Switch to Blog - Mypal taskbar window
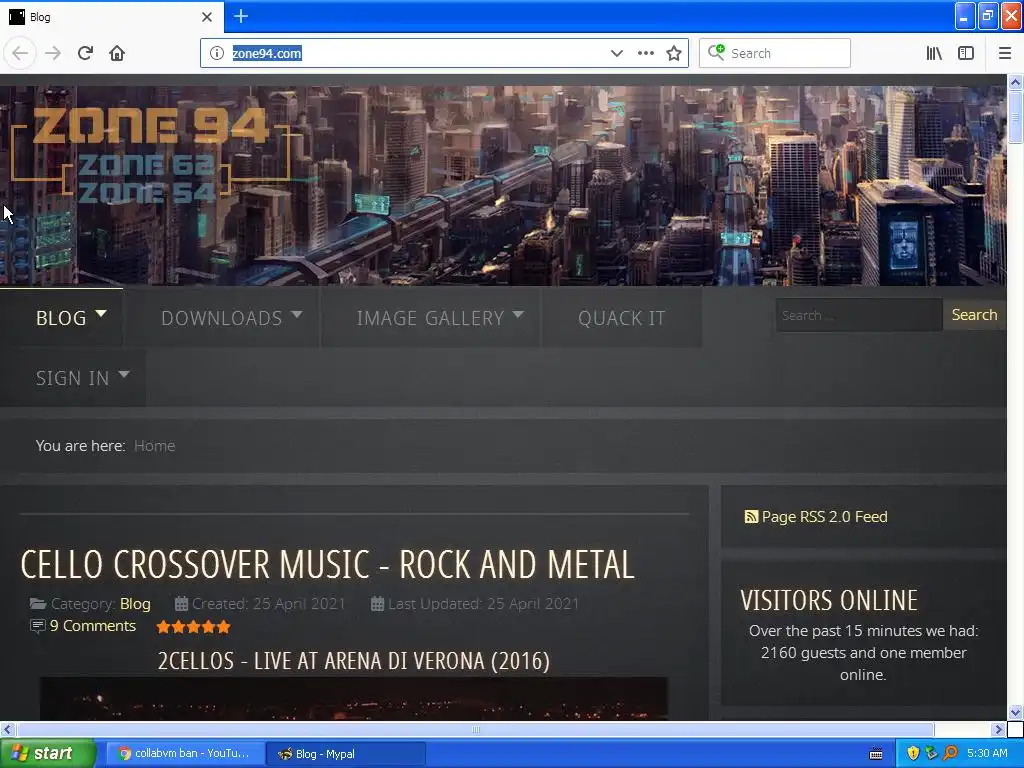Image resolution: width=1024 pixels, height=768 pixels. click(x=346, y=754)
